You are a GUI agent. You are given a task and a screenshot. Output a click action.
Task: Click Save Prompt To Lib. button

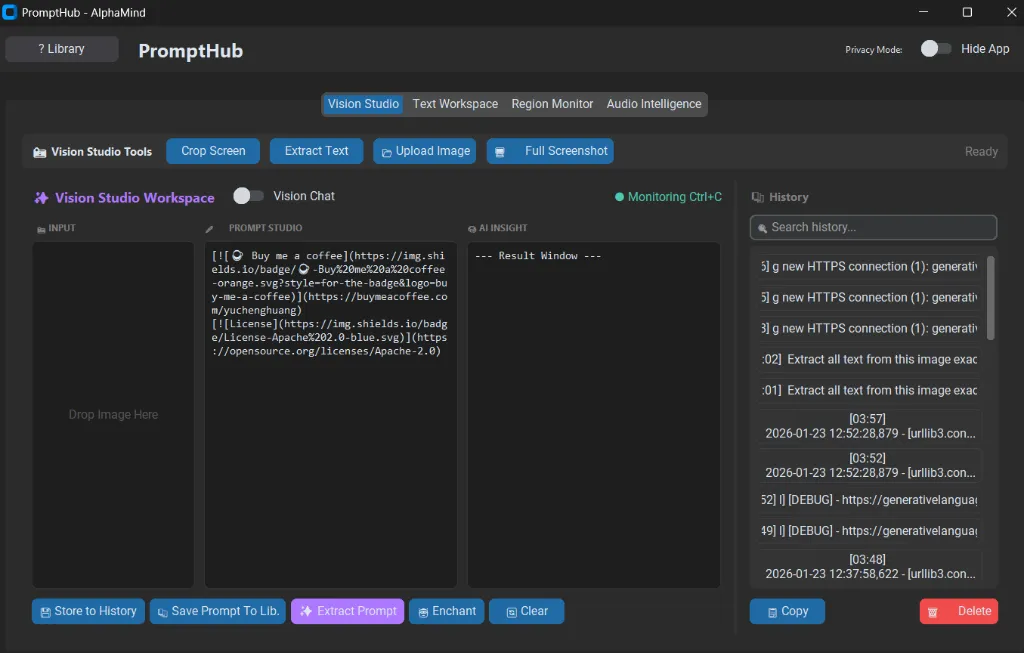(217, 611)
